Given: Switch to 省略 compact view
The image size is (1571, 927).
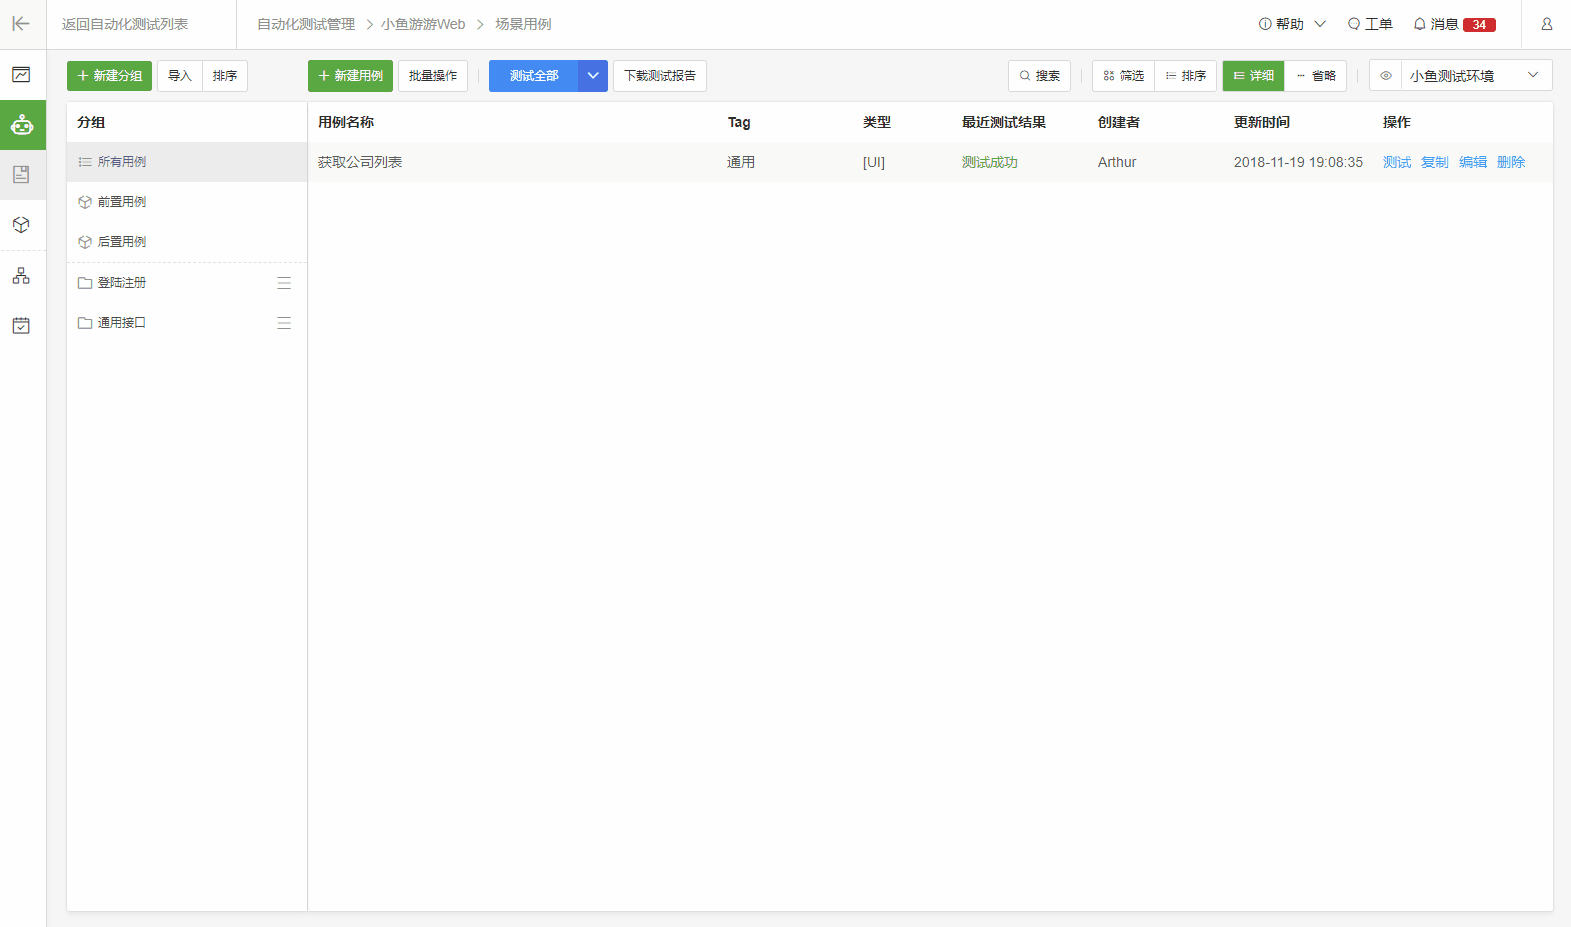Looking at the screenshot, I should pyautogui.click(x=1316, y=76).
